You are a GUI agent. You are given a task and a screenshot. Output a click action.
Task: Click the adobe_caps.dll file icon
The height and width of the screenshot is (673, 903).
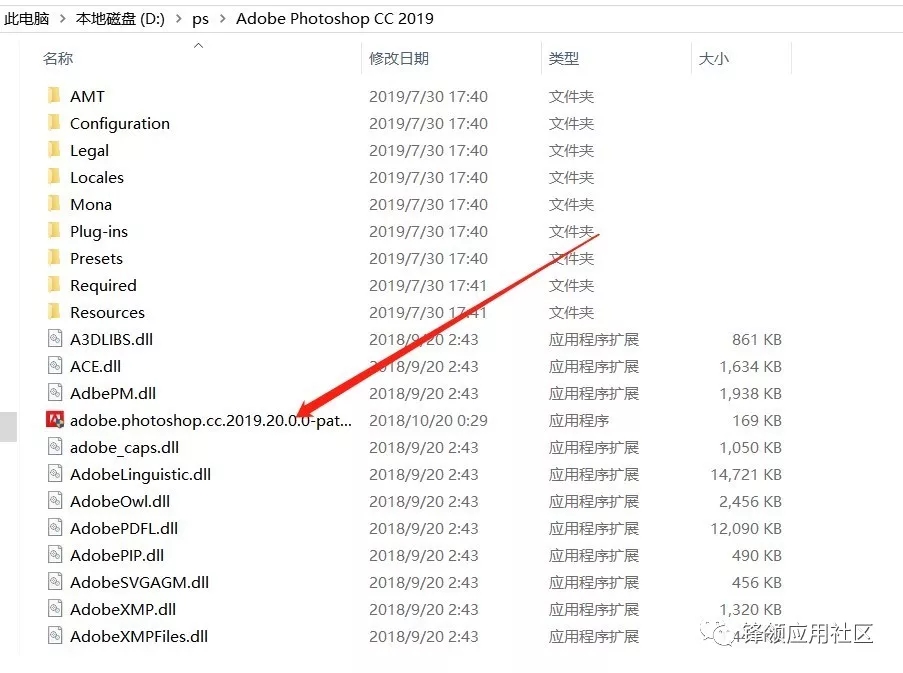point(55,447)
